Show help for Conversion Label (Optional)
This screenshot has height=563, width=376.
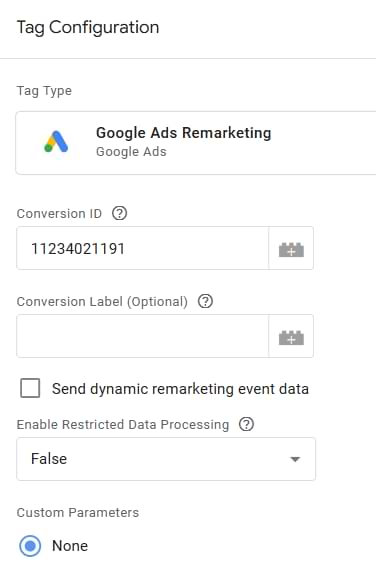[x=205, y=301]
